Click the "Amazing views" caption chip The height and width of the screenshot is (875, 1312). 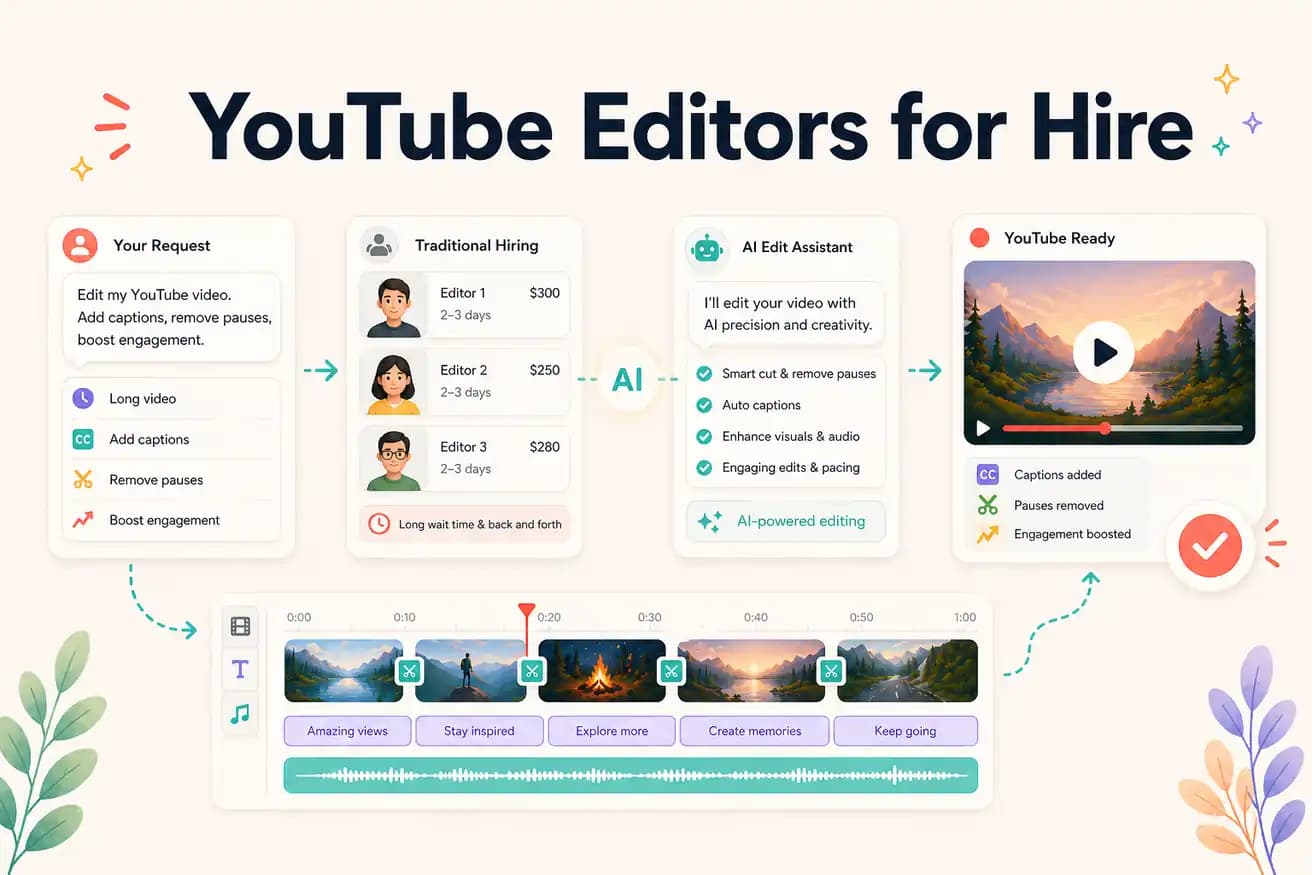[347, 730]
